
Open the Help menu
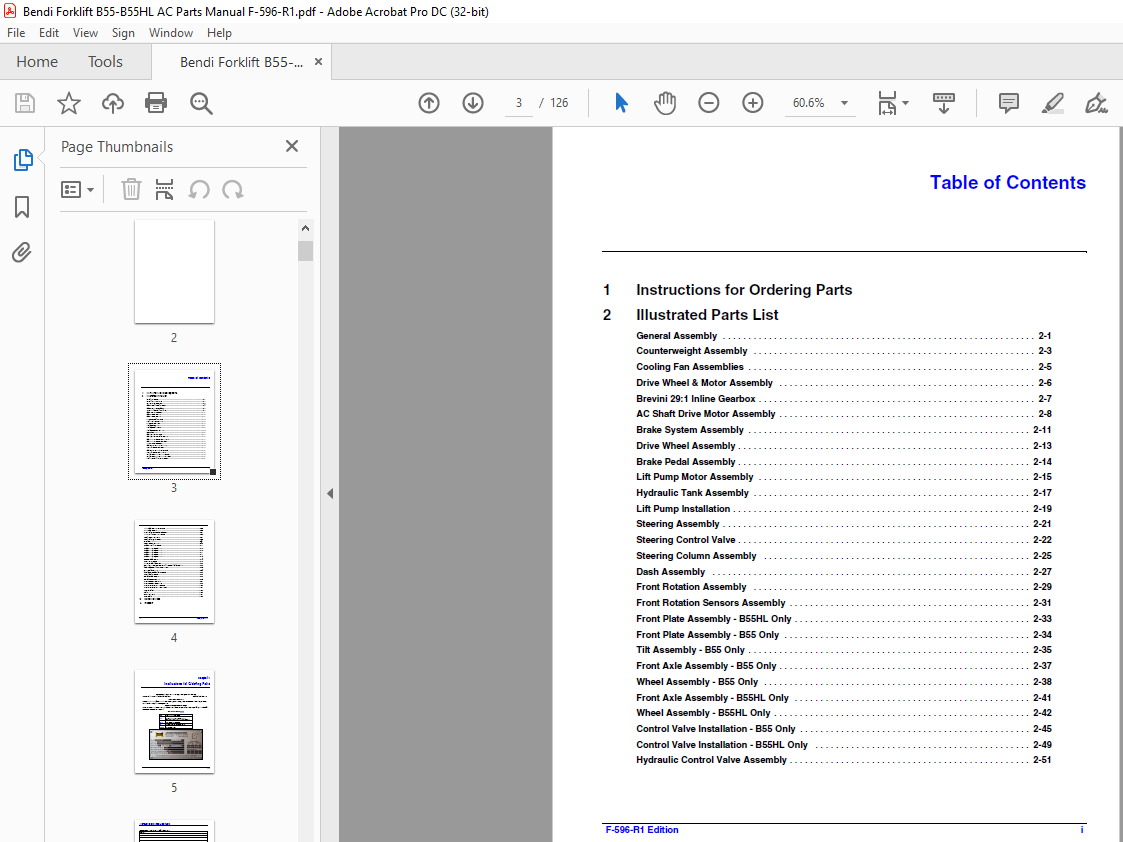pos(219,33)
